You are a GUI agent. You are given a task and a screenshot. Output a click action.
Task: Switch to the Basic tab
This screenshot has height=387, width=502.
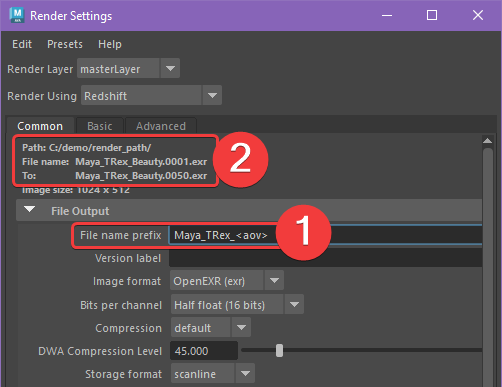(x=100, y=126)
